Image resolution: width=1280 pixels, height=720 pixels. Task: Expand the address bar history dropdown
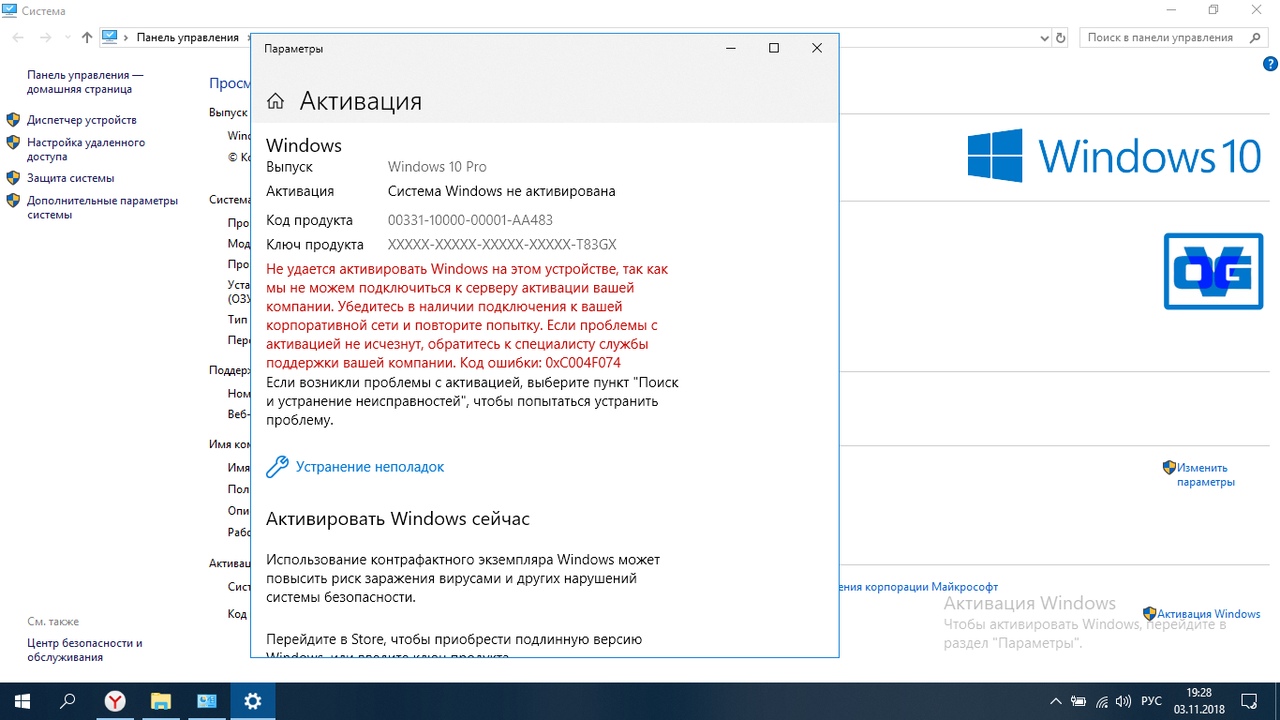tap(1045, 37)
